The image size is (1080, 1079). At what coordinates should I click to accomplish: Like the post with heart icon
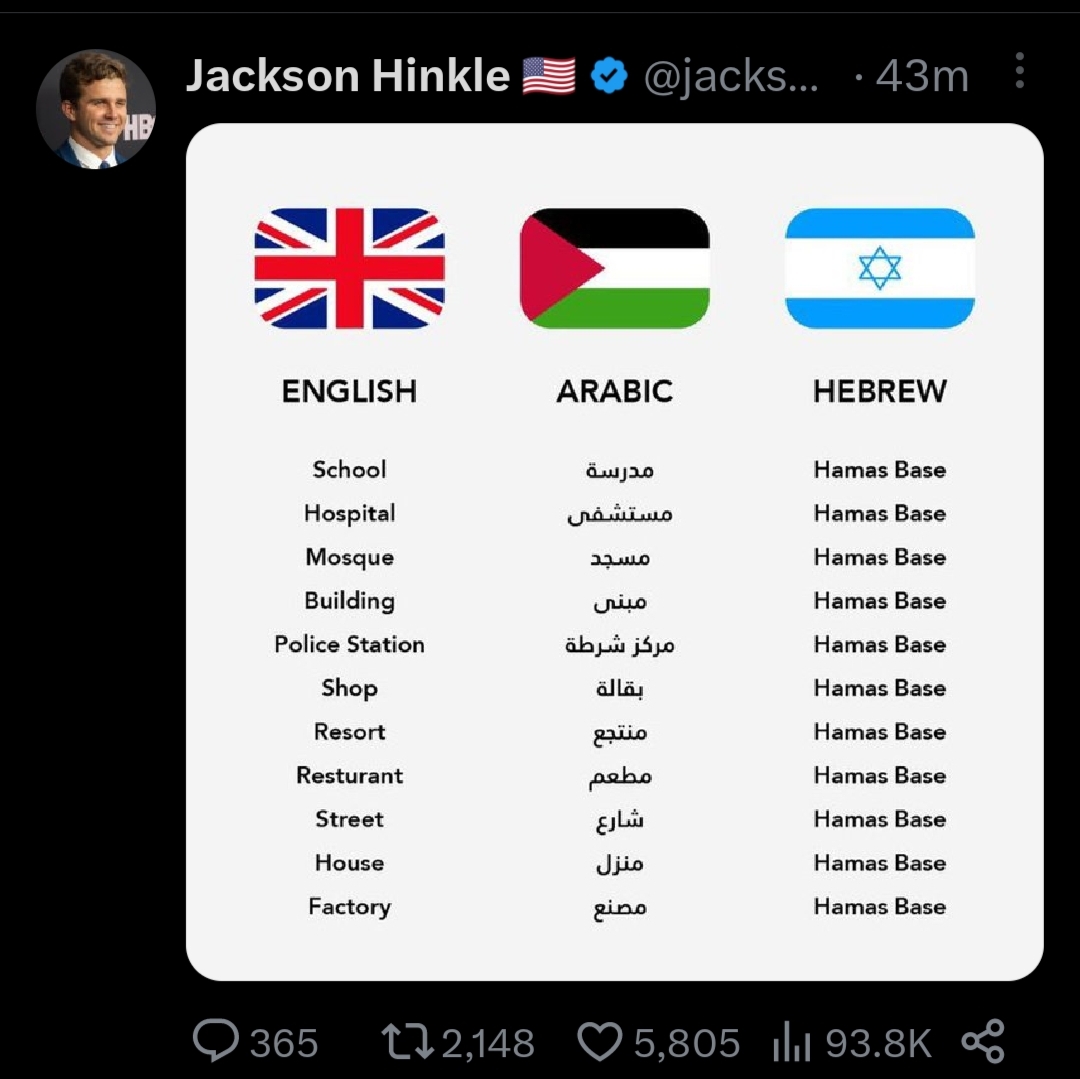click(600, 1041)
